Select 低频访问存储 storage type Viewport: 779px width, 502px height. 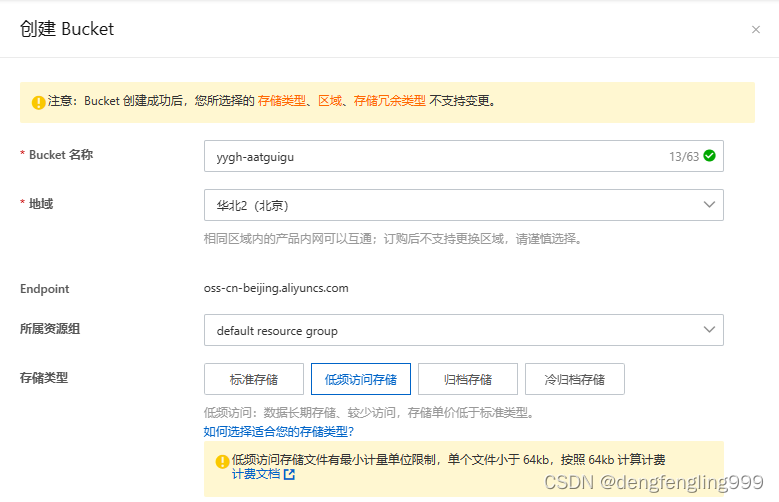click(361, 379)
